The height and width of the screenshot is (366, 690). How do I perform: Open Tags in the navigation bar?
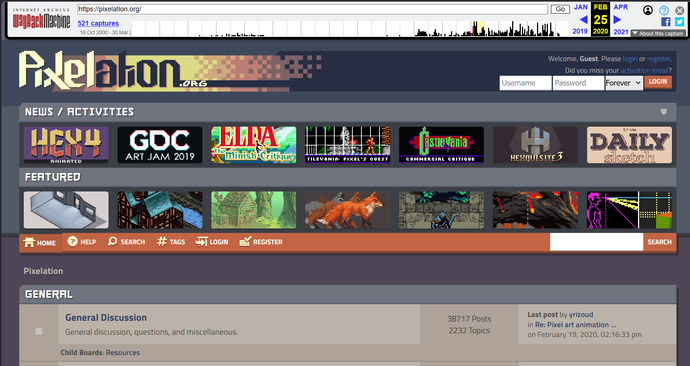[171, 242]
